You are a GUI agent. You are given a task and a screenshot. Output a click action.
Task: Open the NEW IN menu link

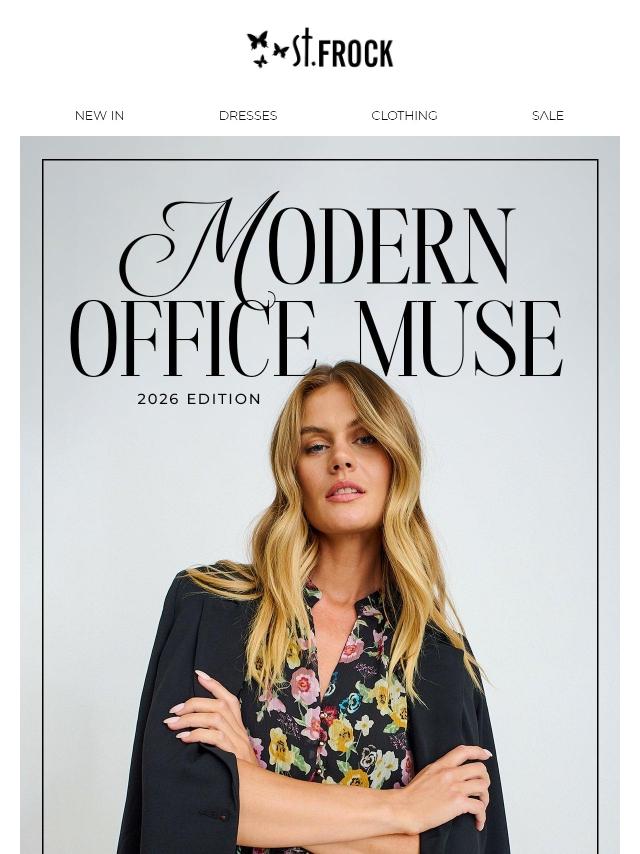click(x=99, y=115)
